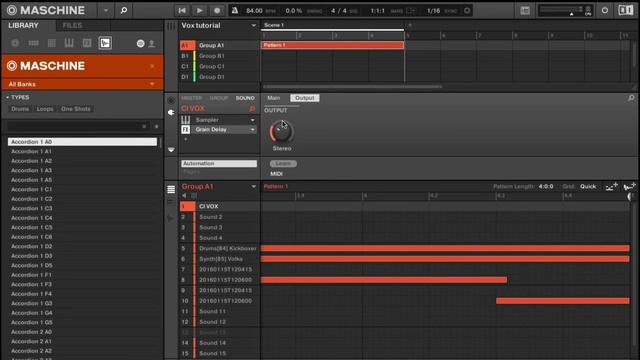Switch to the SOUND tab
Image resolution: width=640 pixels, height=360 pixels.
click(x=245, y=98)
